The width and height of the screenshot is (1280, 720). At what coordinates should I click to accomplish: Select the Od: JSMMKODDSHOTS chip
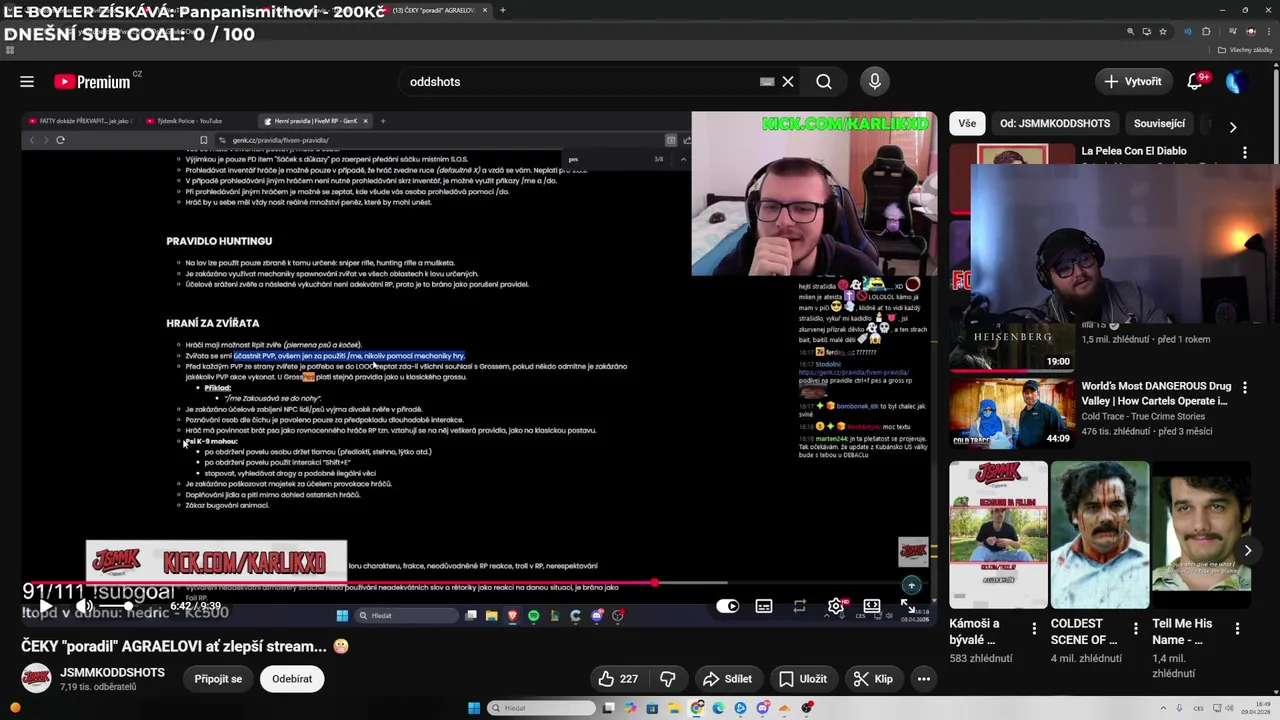(x=1055, y=123)
